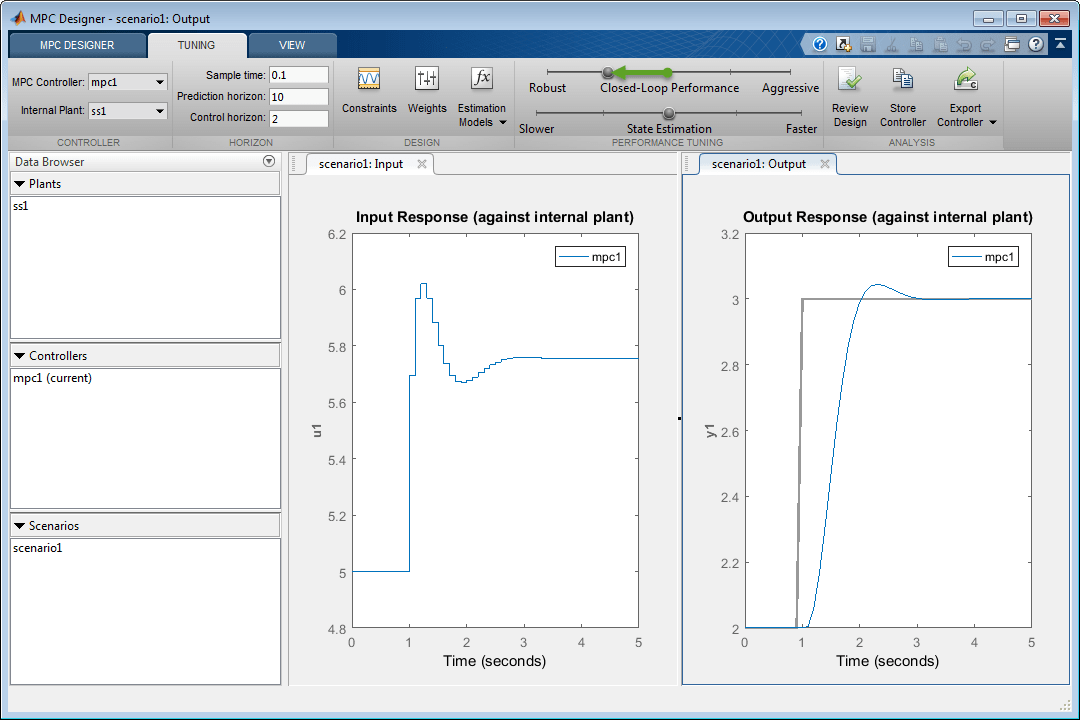Click the Prediction horizon field
This screenshot has height=720, width=1080.
coord(299,96)
